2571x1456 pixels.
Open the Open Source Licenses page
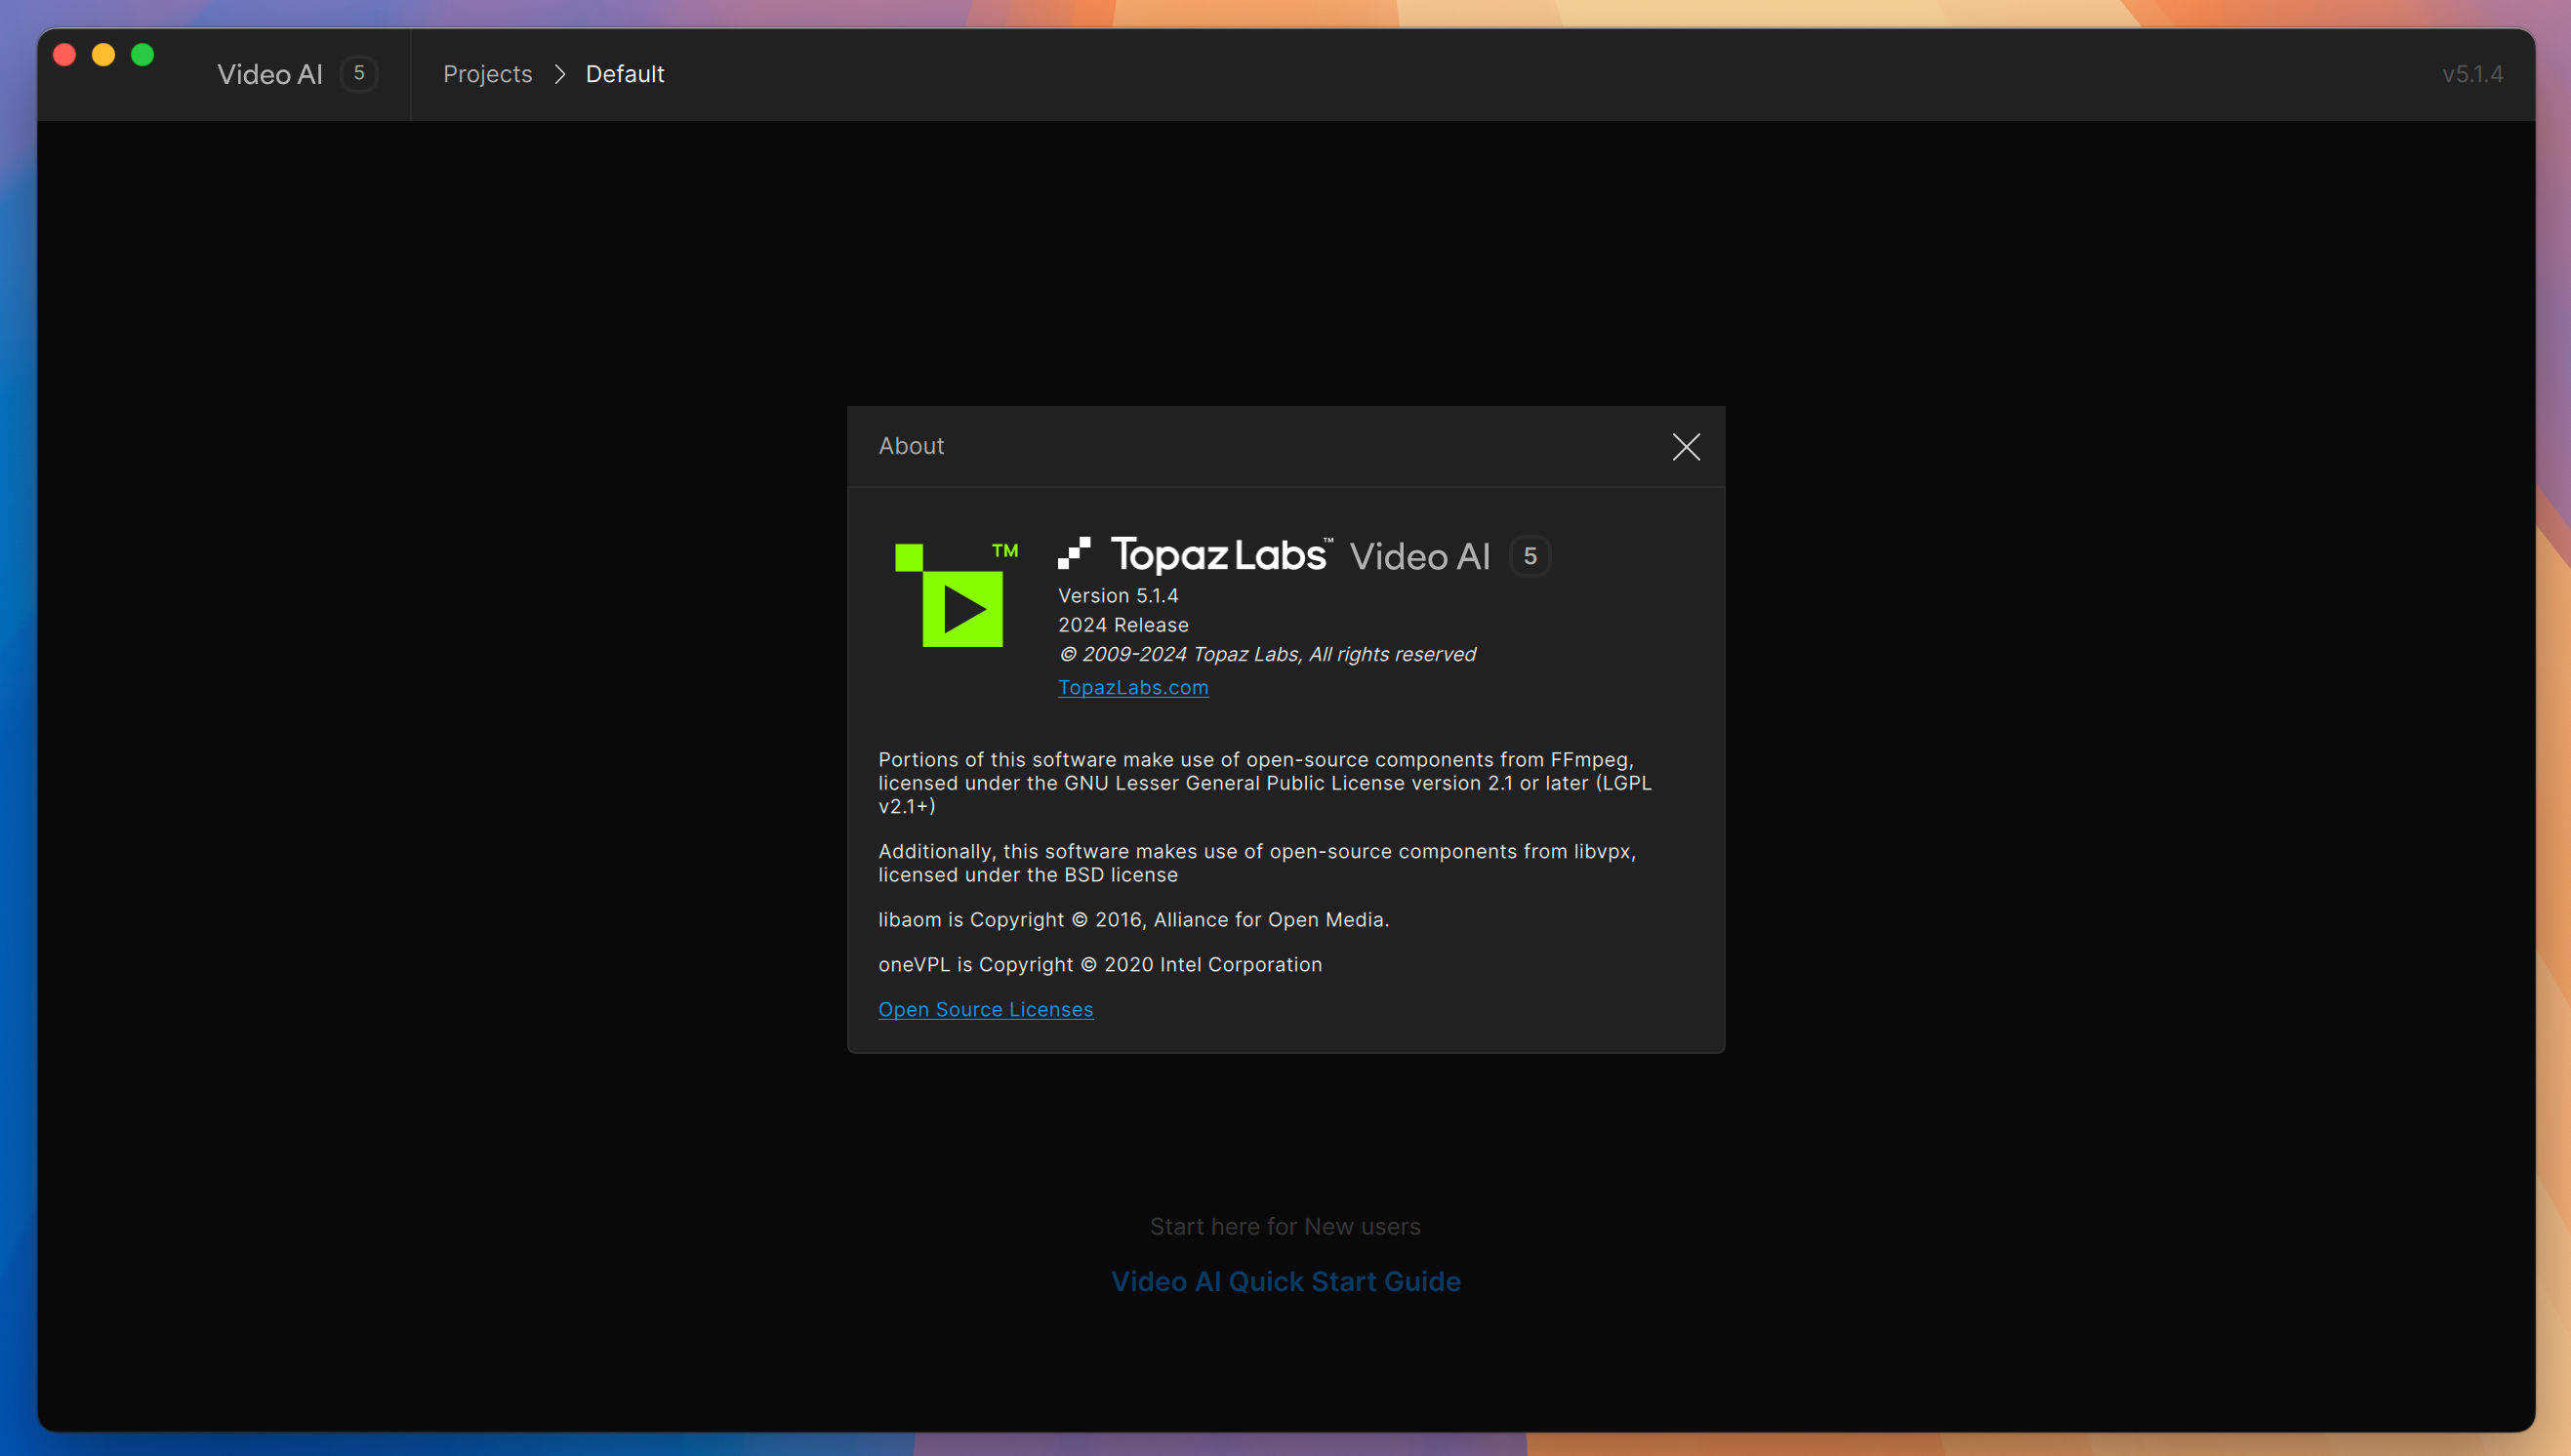pyautogui.click(x=985, y=1008)
